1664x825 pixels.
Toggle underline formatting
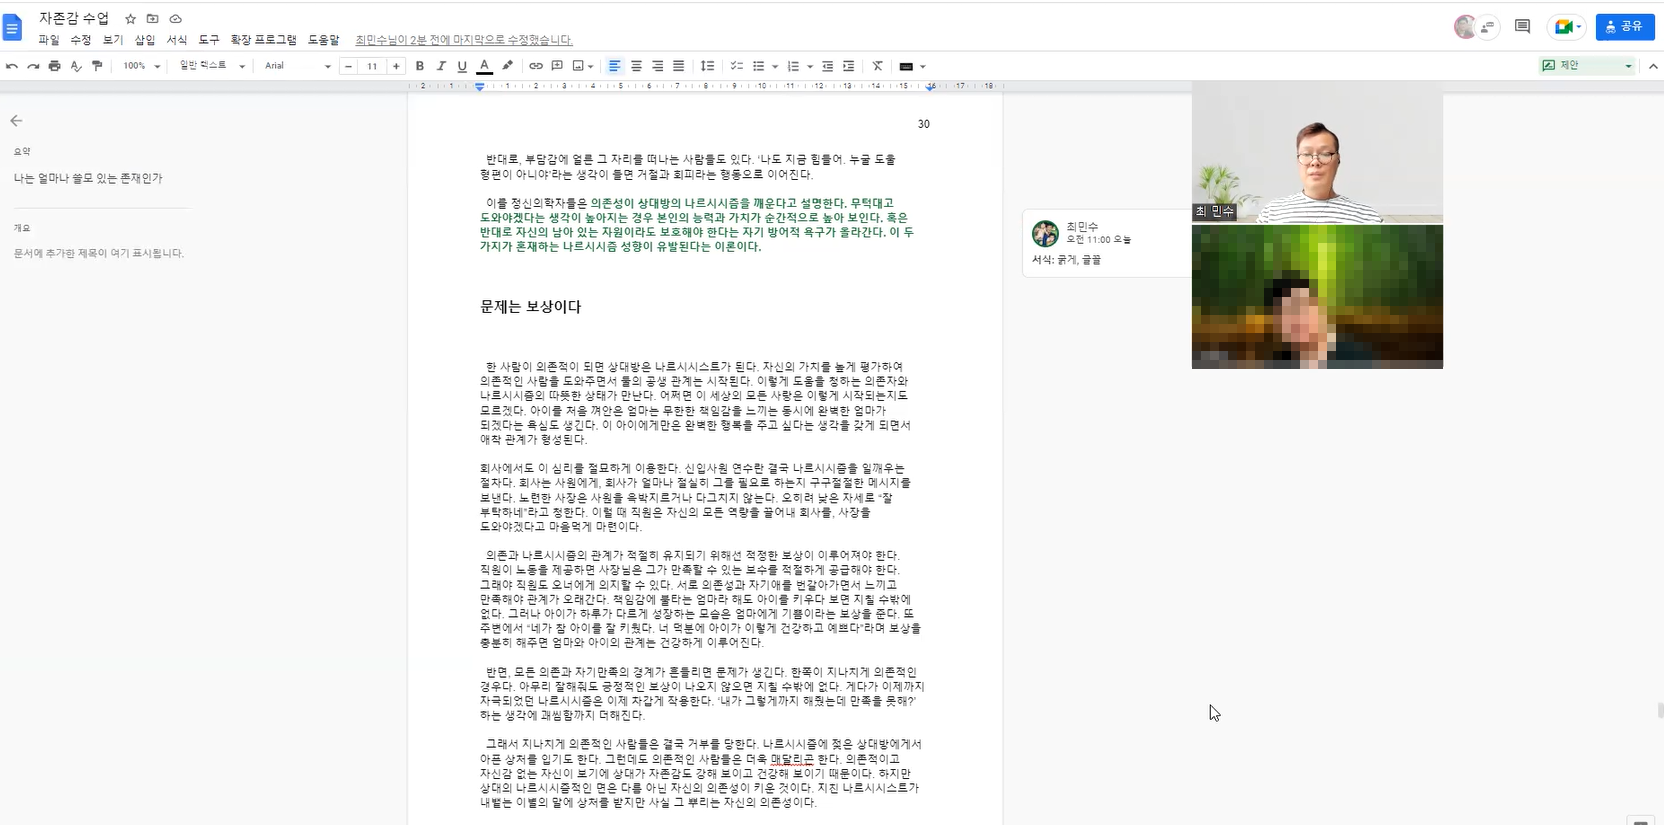tap(462, 66)
